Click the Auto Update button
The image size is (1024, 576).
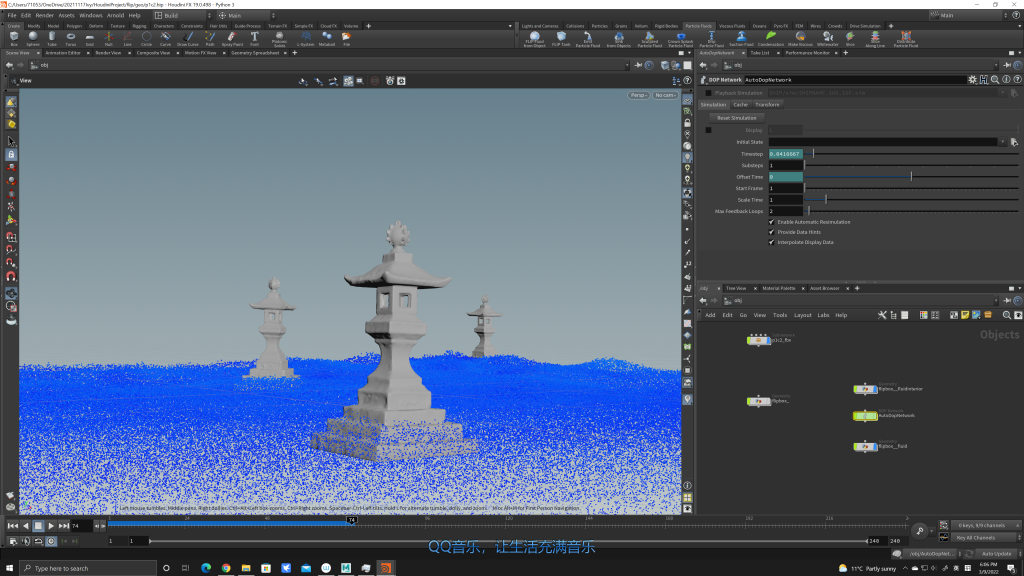pos(994,553)
